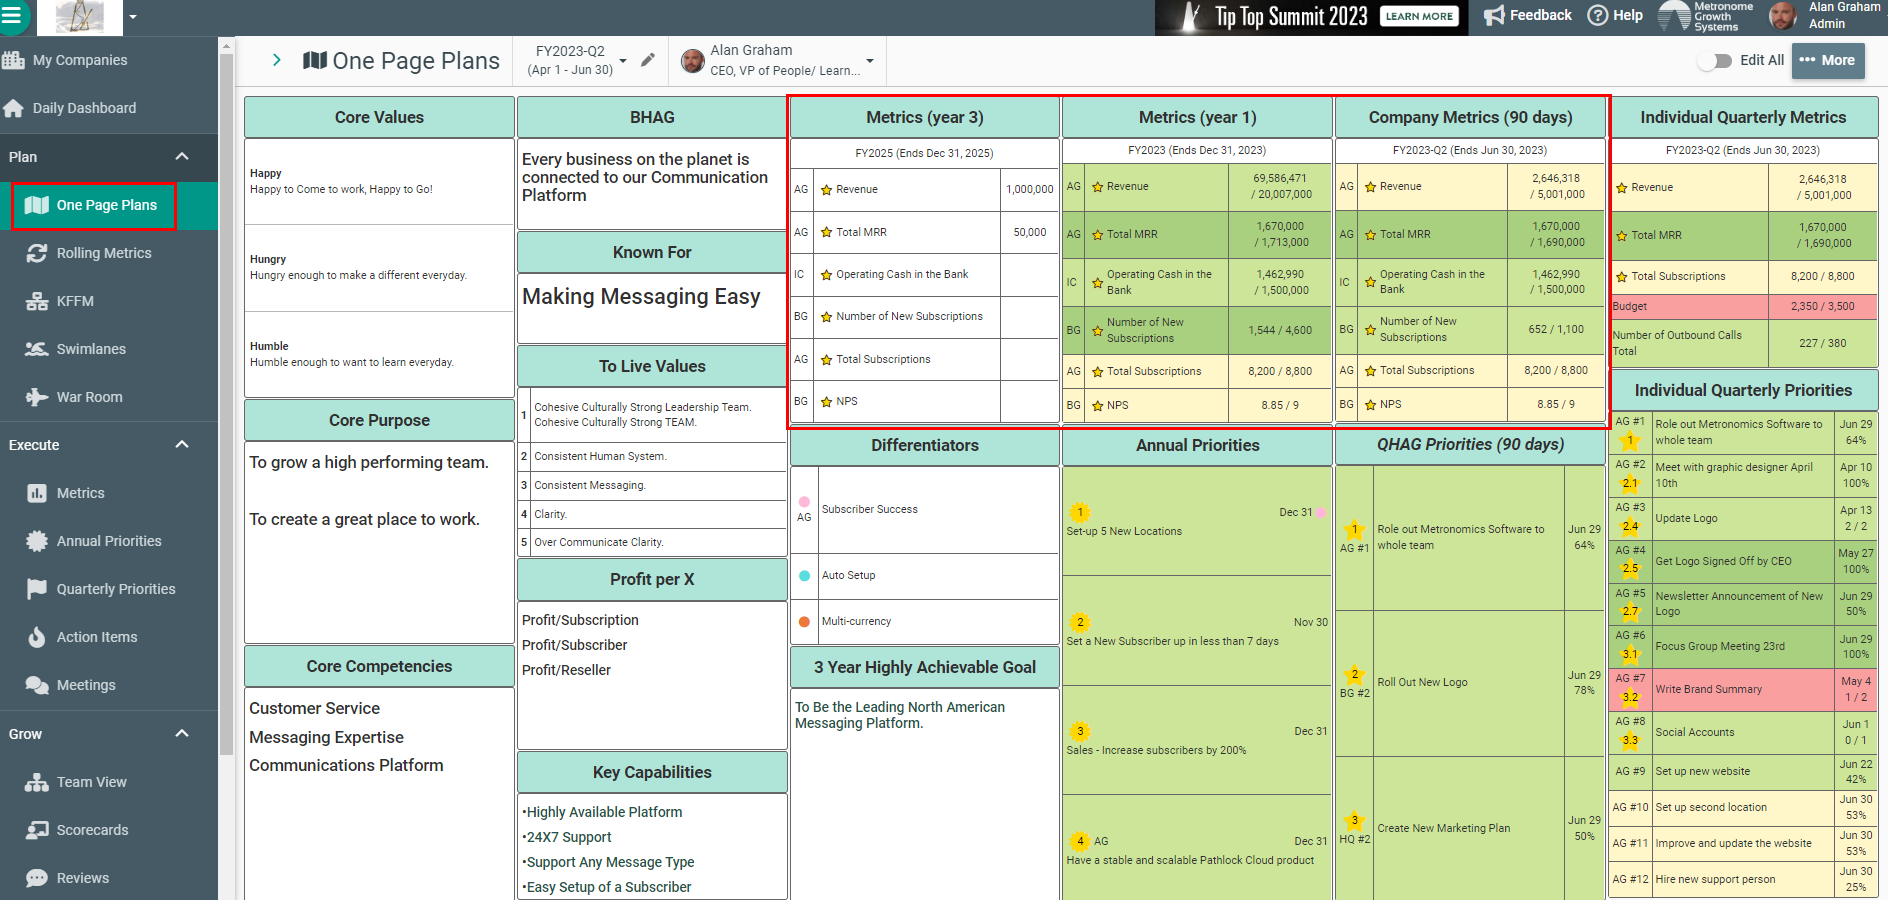Toggle the star beside Year 1 NPS
The width and height of the screenshot is (1888, 900).
tap(1098, 406)
